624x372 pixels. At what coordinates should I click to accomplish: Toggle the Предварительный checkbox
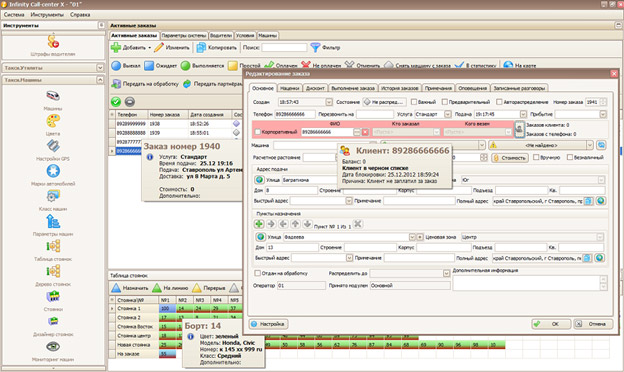445,102
